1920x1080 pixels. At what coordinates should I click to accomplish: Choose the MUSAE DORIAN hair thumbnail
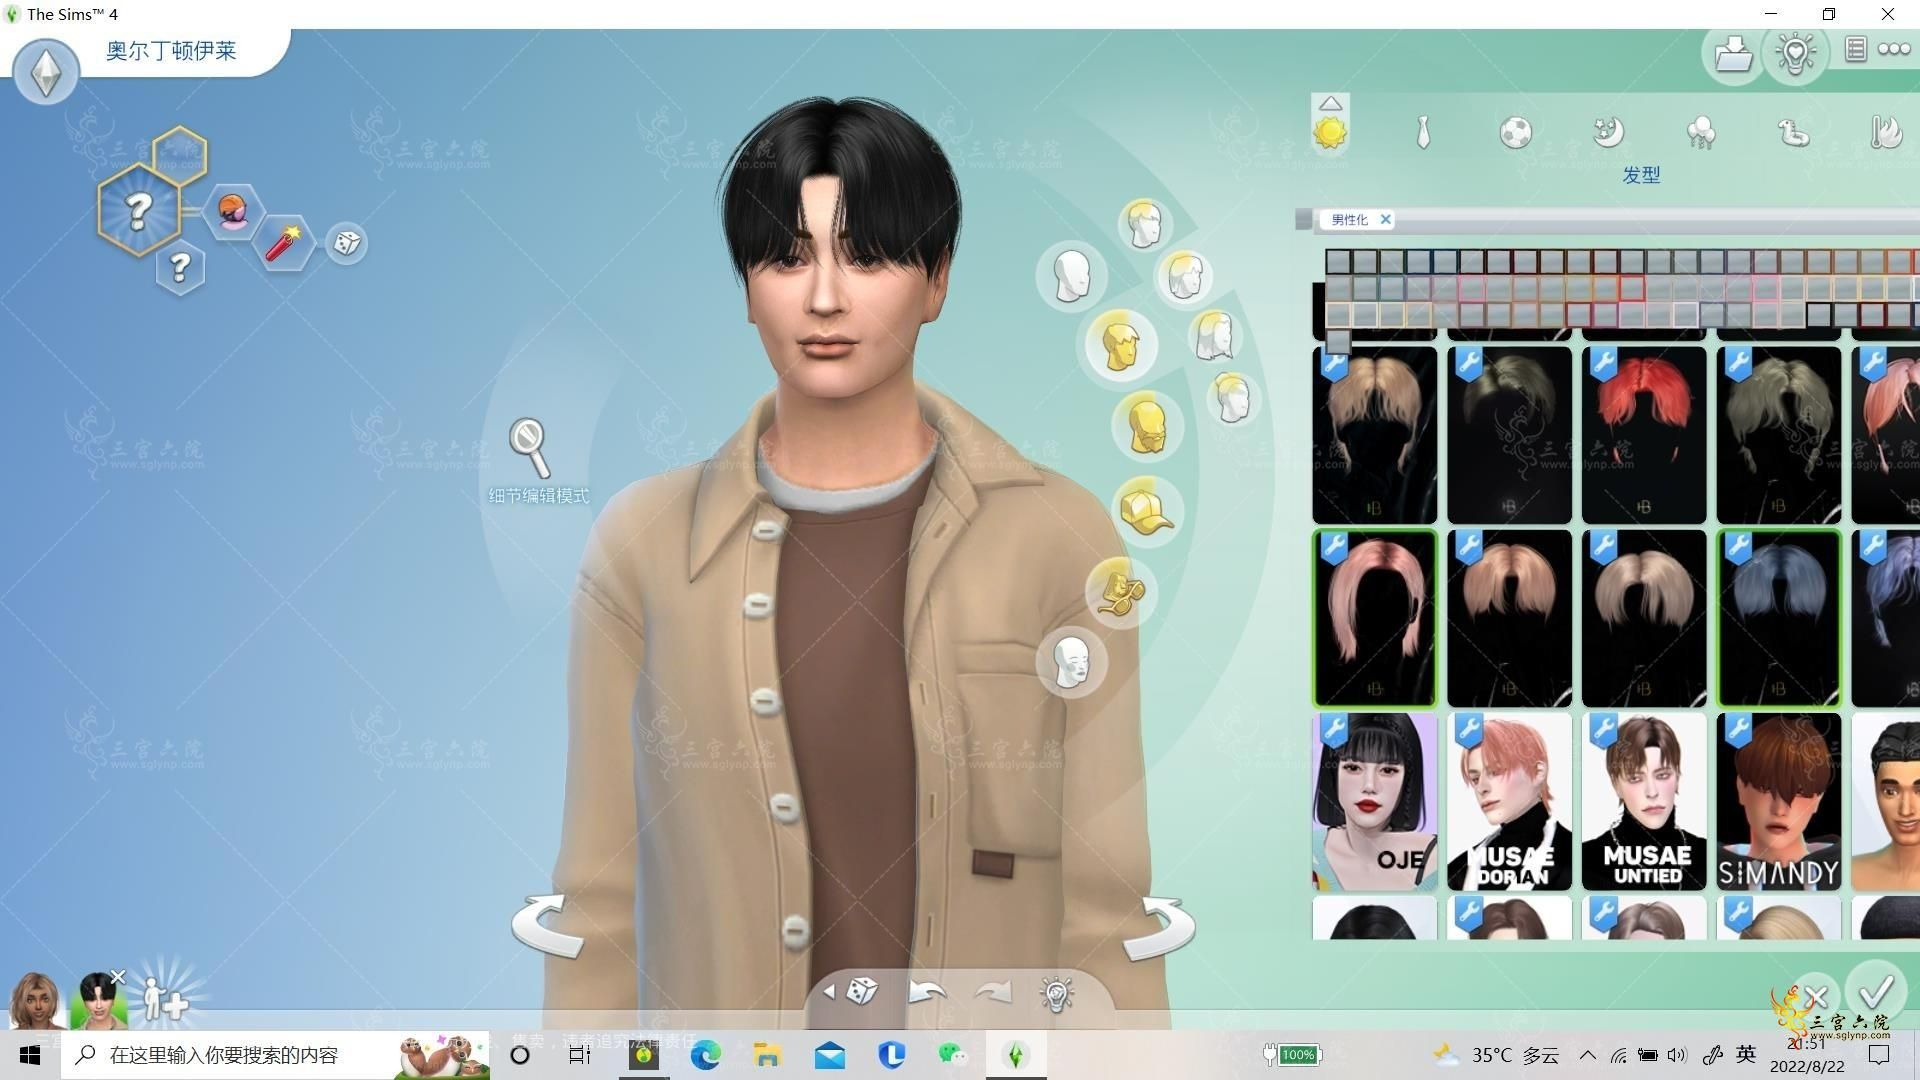[x=1509, y=802]
